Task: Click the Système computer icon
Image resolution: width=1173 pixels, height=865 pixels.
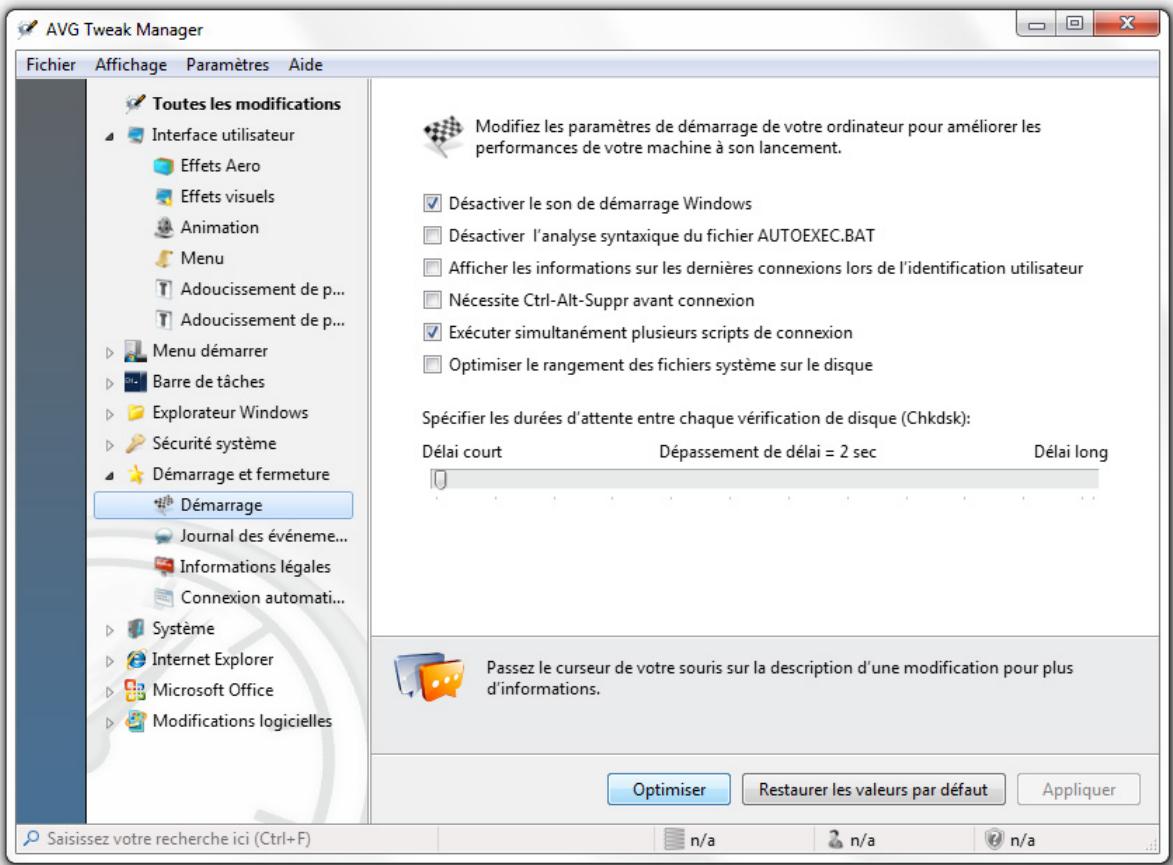Action: coord(135,629)
